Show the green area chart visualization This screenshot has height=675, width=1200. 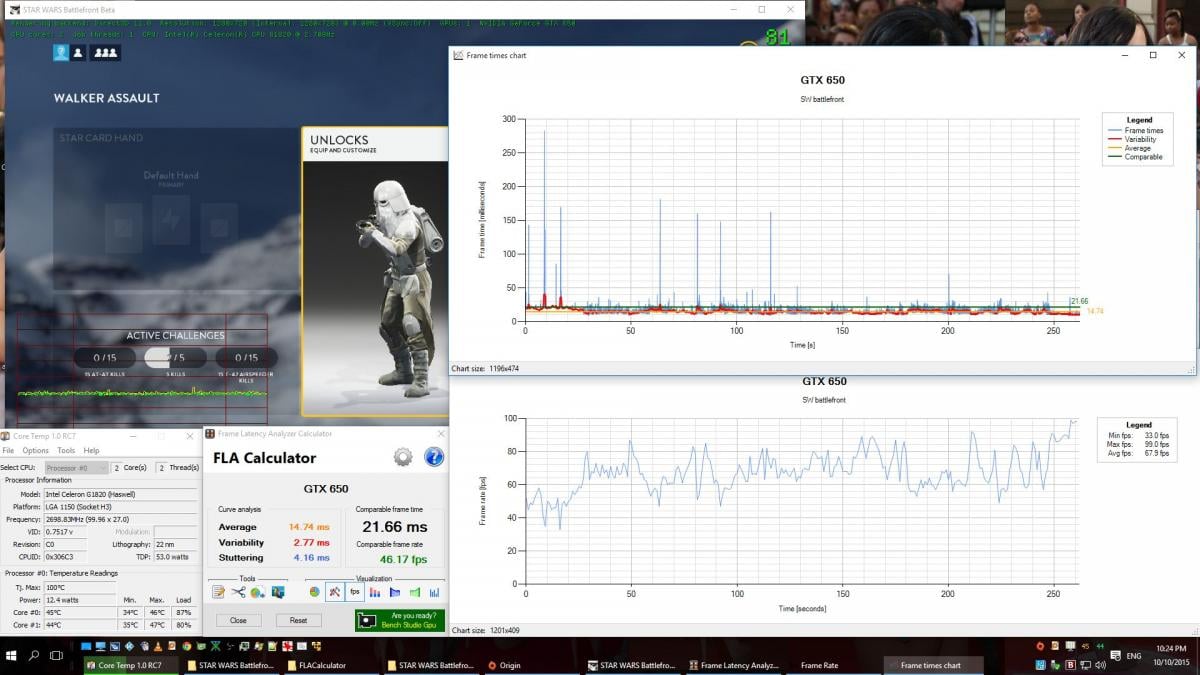tap(414, 592)
